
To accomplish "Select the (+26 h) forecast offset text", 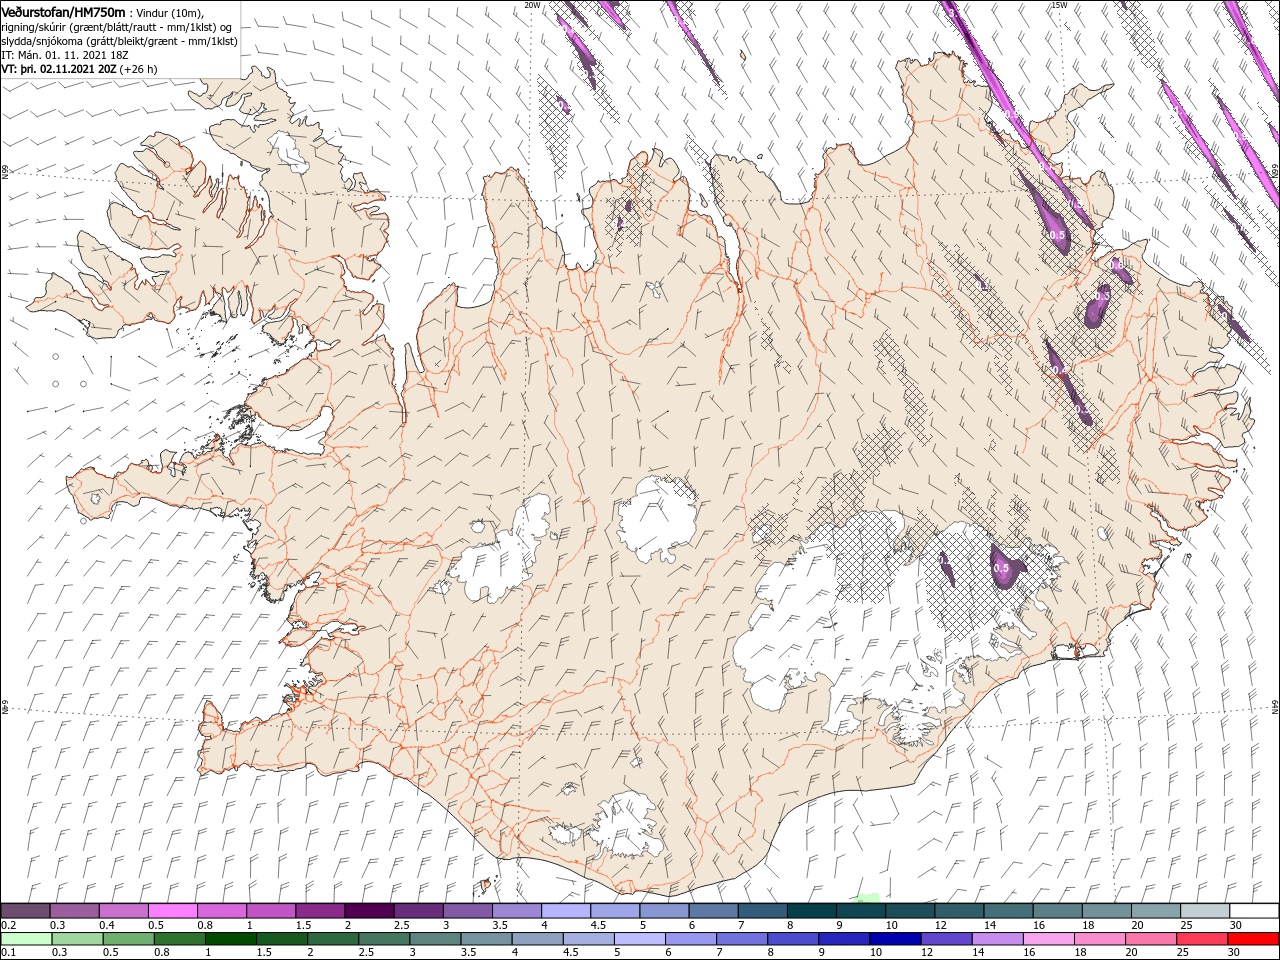I will (139, 69).
